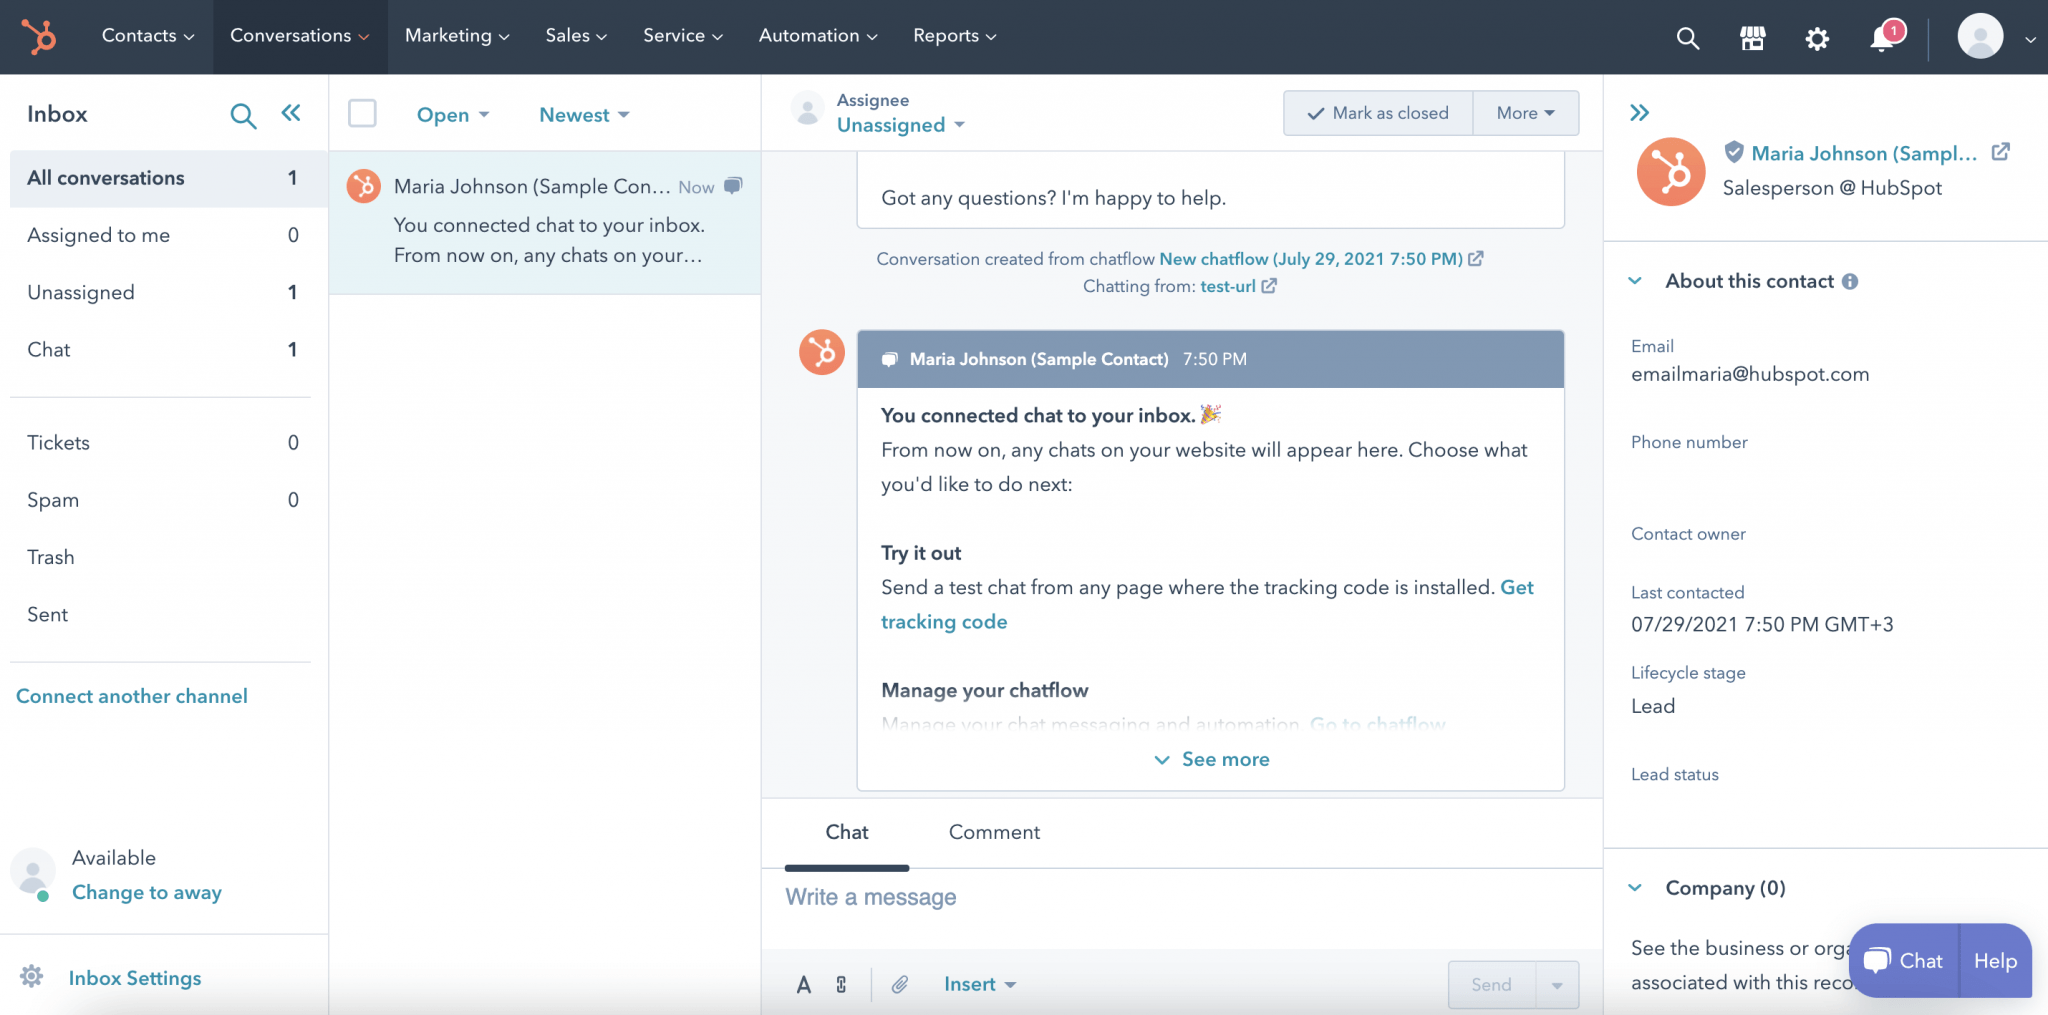
Task: Click the Connect another channel link
Action: click(x=131, y=695)
